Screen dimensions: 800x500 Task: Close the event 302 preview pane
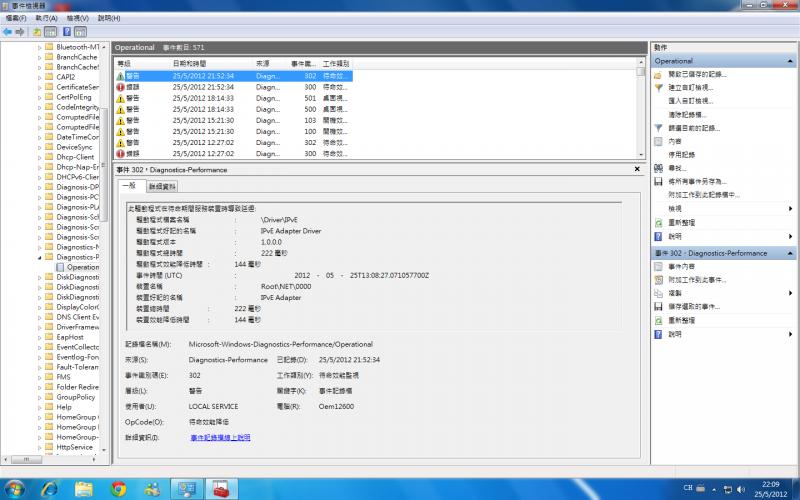click(636, 171)
